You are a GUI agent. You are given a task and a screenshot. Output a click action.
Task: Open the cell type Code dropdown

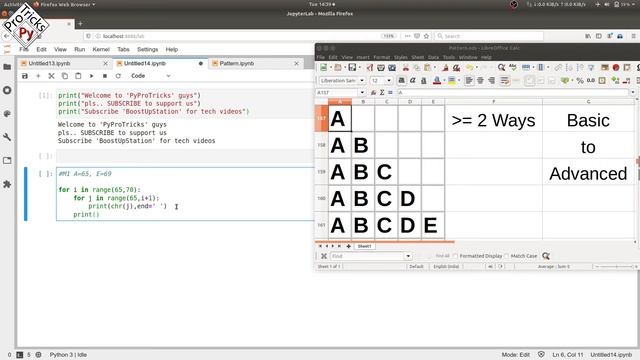click(x=150, y=76)
